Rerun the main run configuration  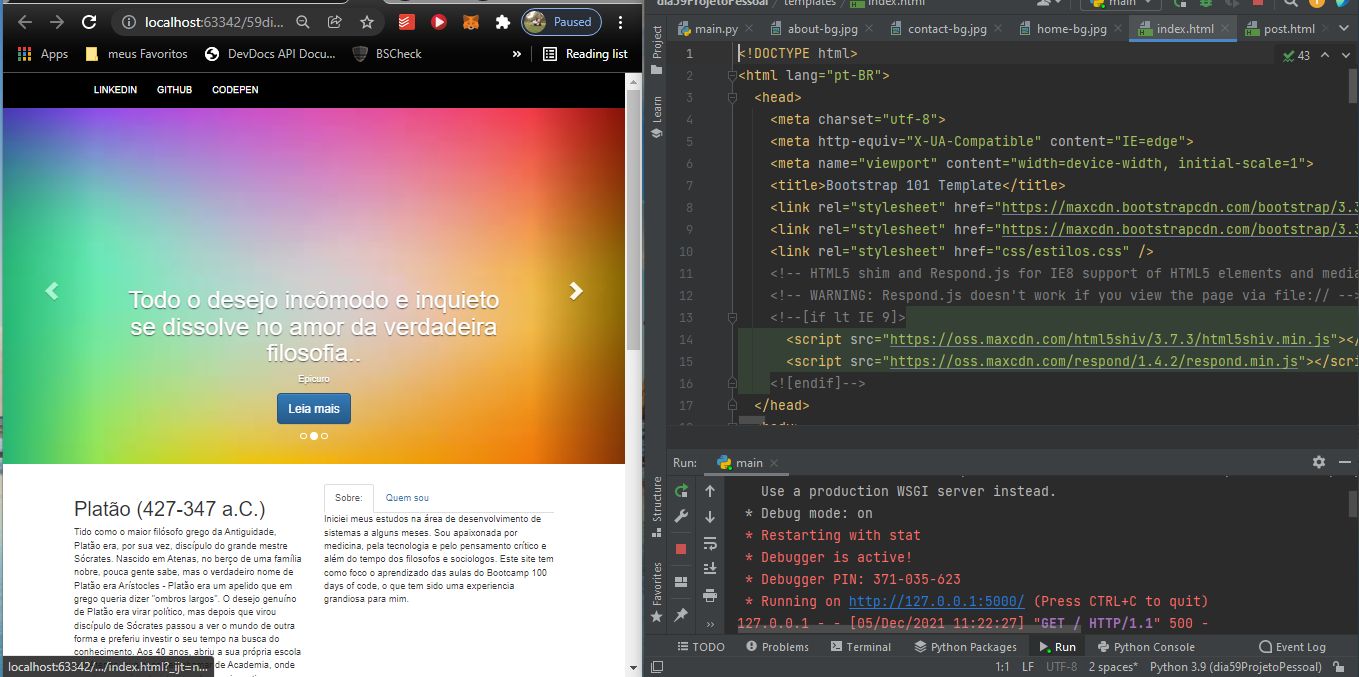point(681,491)
